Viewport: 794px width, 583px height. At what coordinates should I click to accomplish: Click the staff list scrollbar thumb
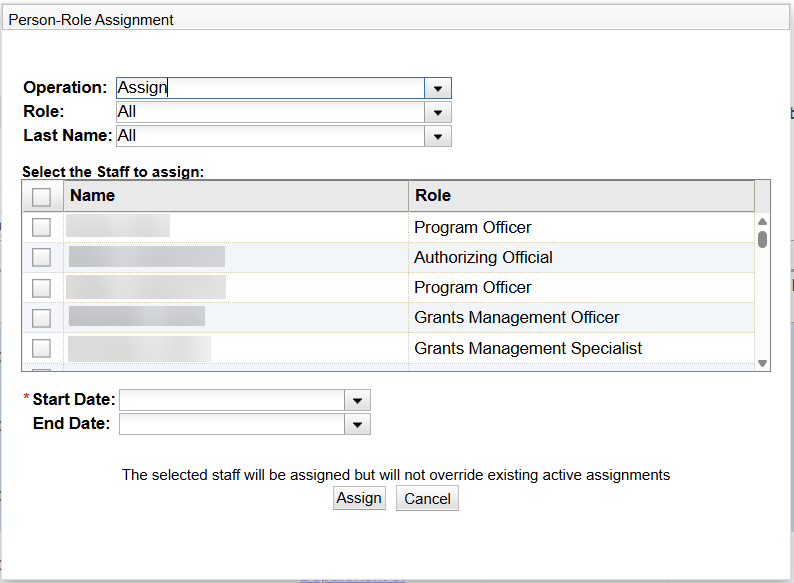pyautogui.click(x=762, y=239)
